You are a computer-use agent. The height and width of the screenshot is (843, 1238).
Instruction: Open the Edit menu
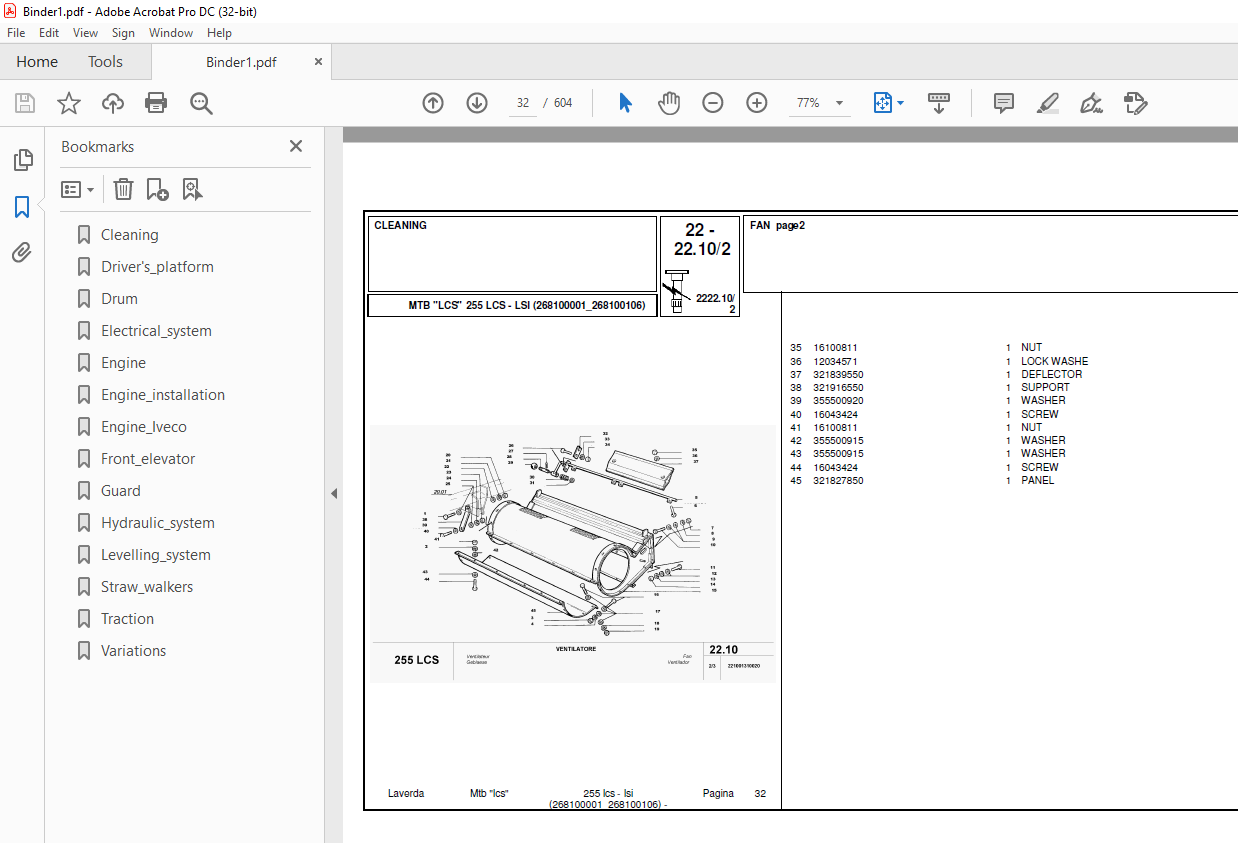point(49,33)
